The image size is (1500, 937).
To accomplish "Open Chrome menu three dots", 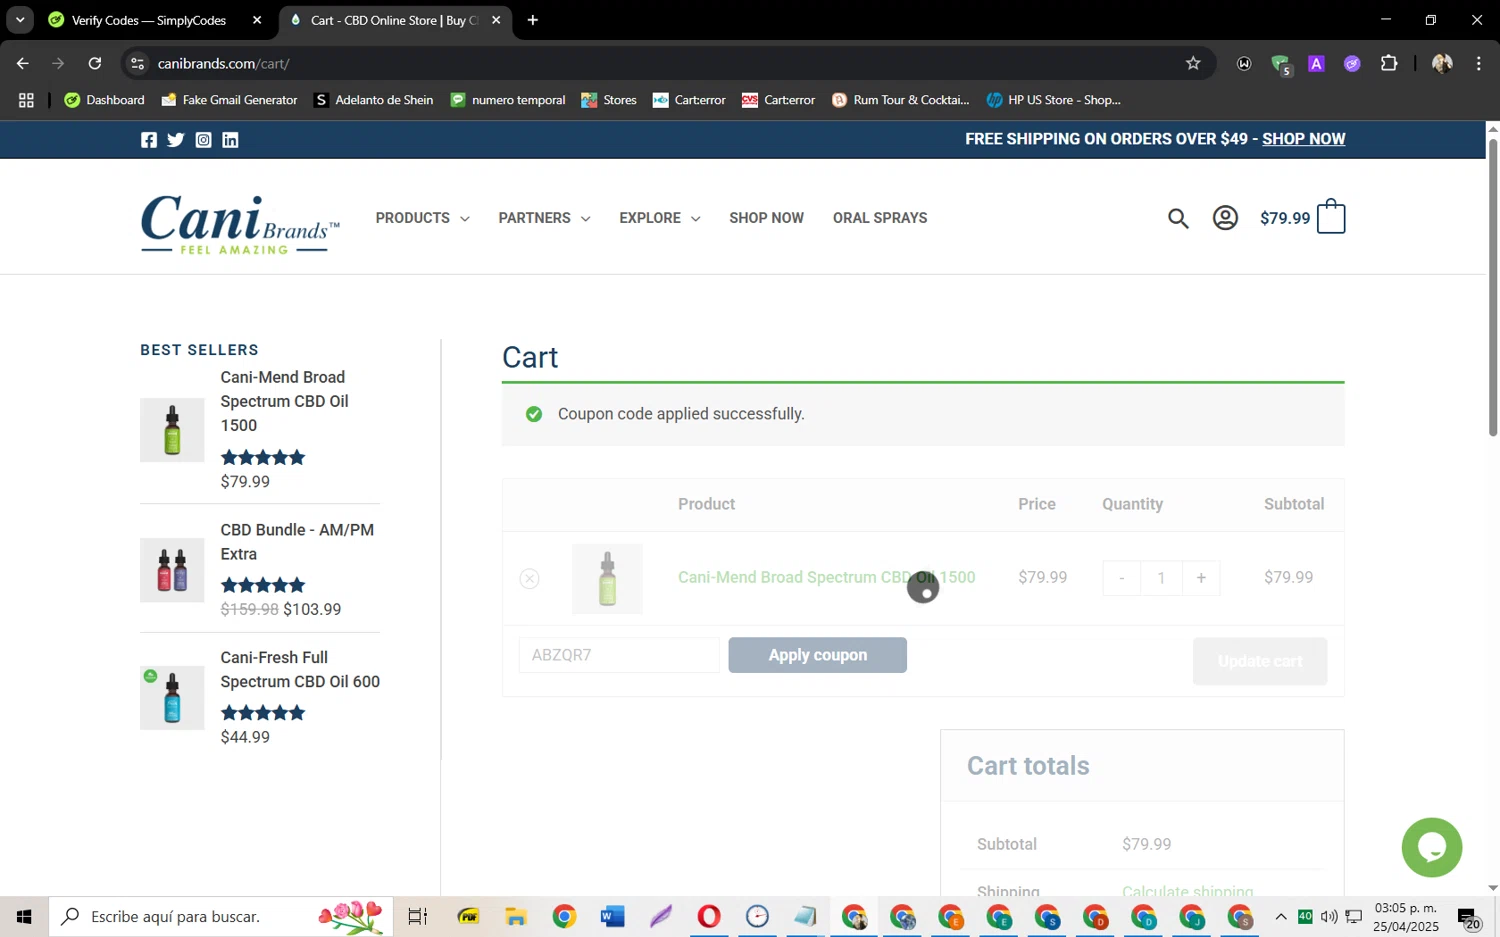I will [1479, 63].
